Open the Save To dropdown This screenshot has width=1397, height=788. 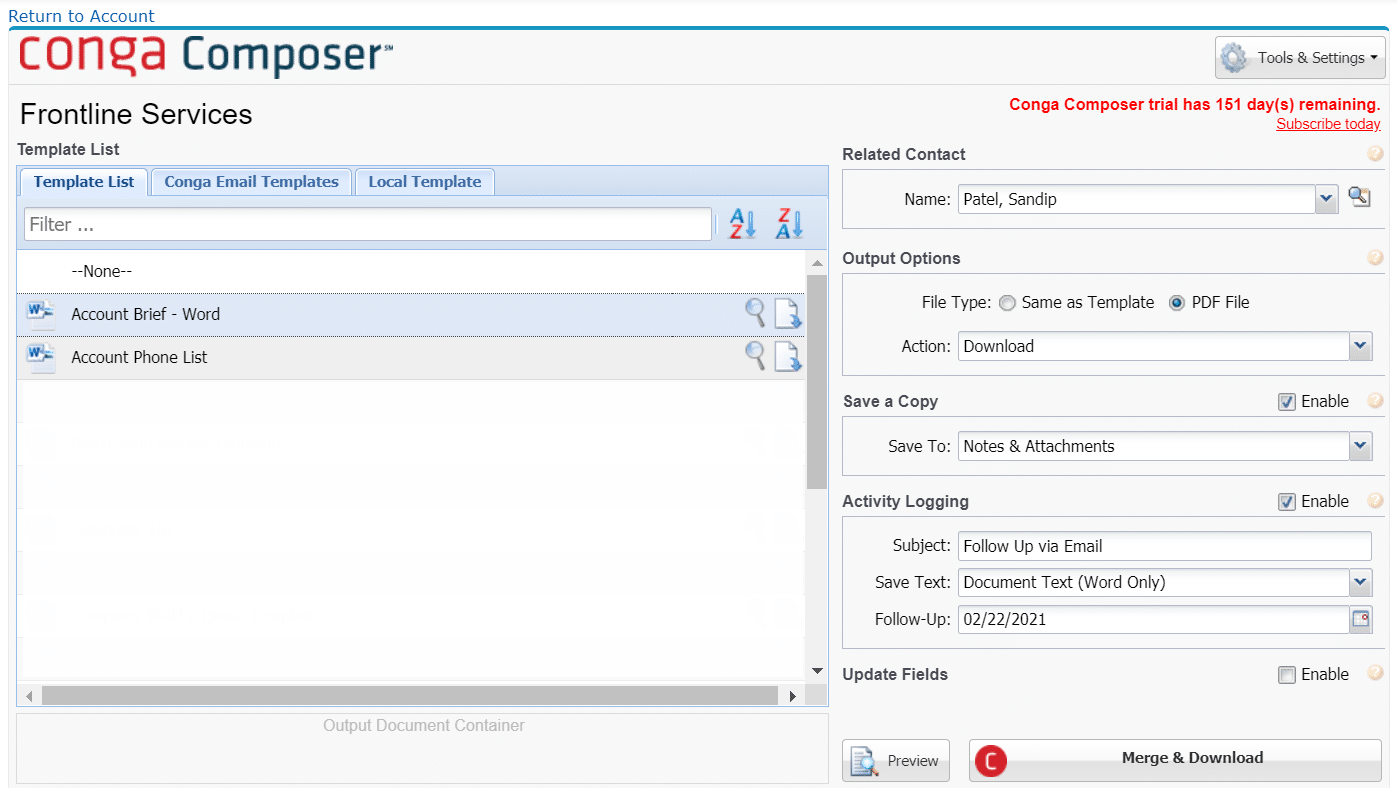(1360, 446)
